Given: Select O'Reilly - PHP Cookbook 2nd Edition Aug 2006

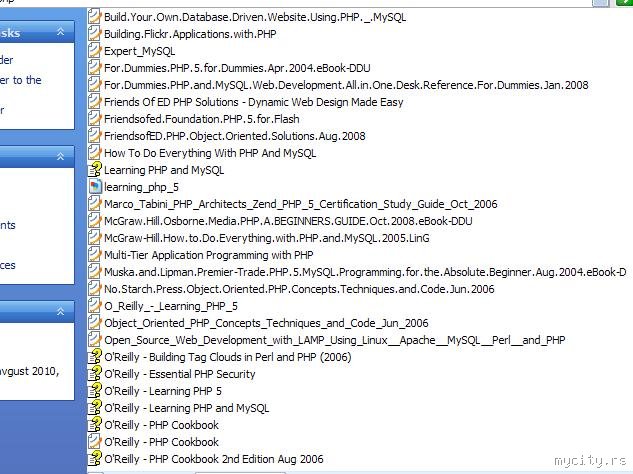Looking at the screenshot, I should pyautogui.click(x=214, y=459).
